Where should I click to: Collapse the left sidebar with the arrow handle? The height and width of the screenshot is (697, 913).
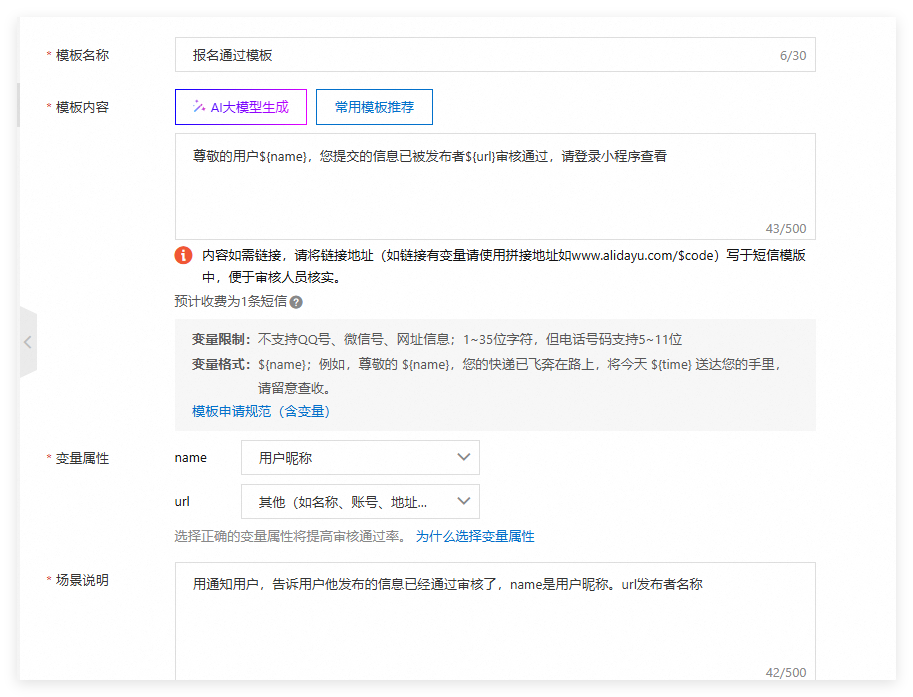[28, 342]
